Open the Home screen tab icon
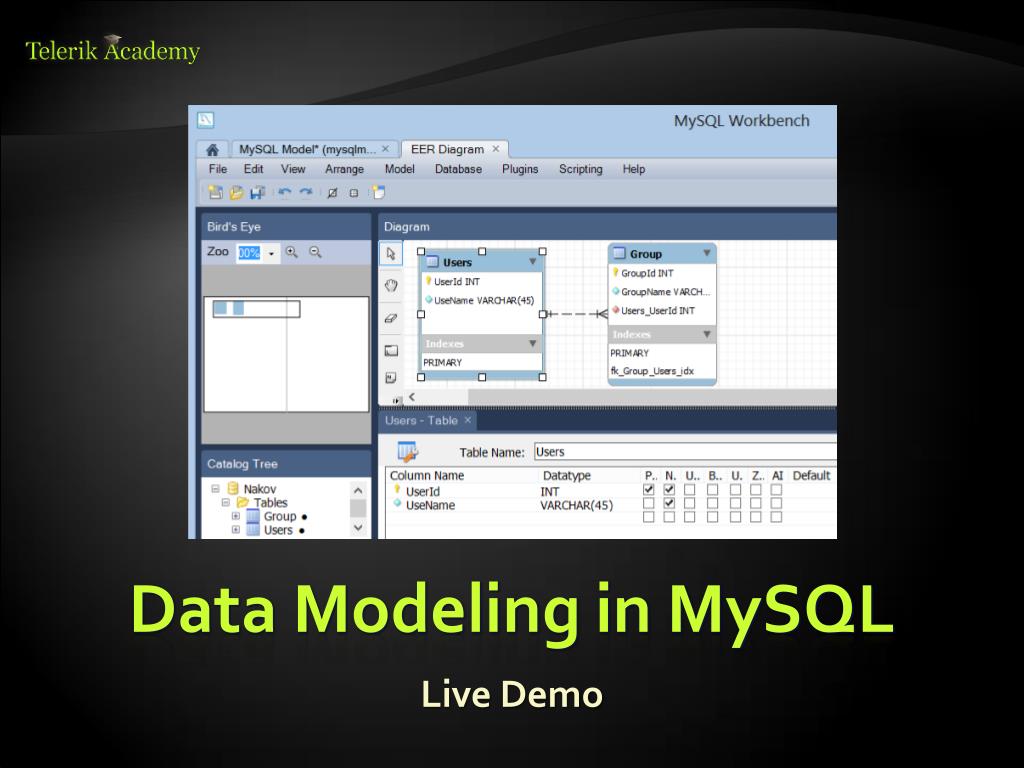The image size is (1024, 768). pos(212,150)
